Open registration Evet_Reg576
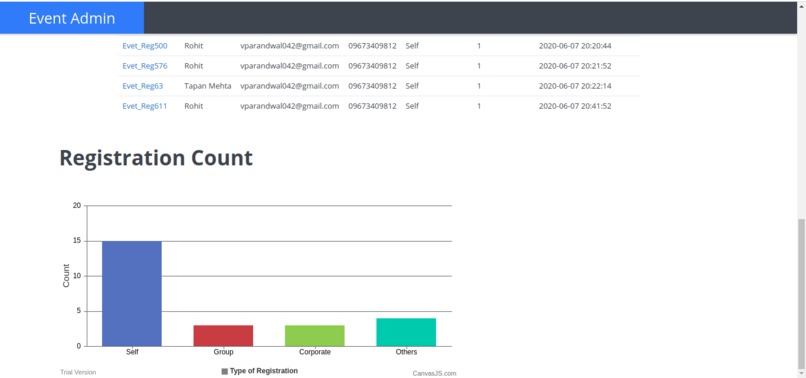Screen dimensions: 806x378 click(144, 66)
